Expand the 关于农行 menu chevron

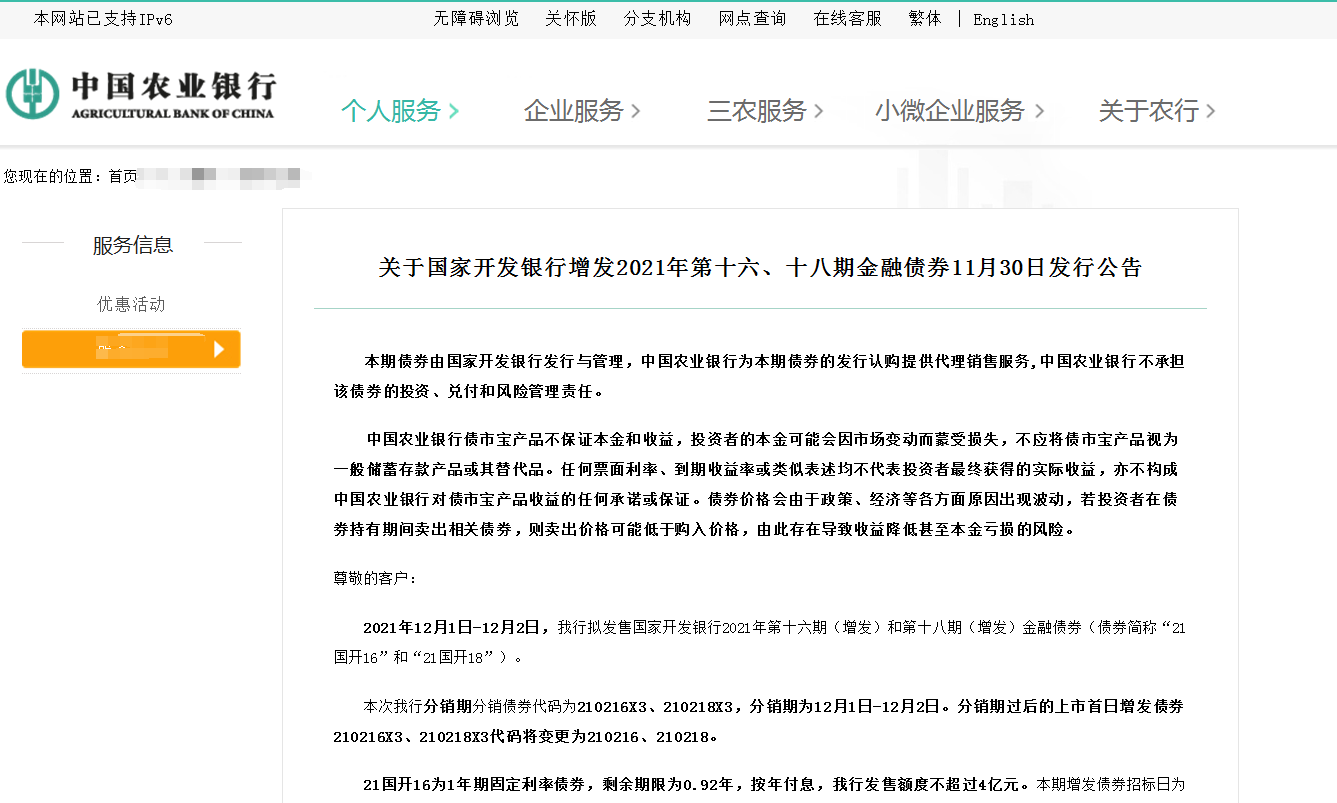[1211, 111]
